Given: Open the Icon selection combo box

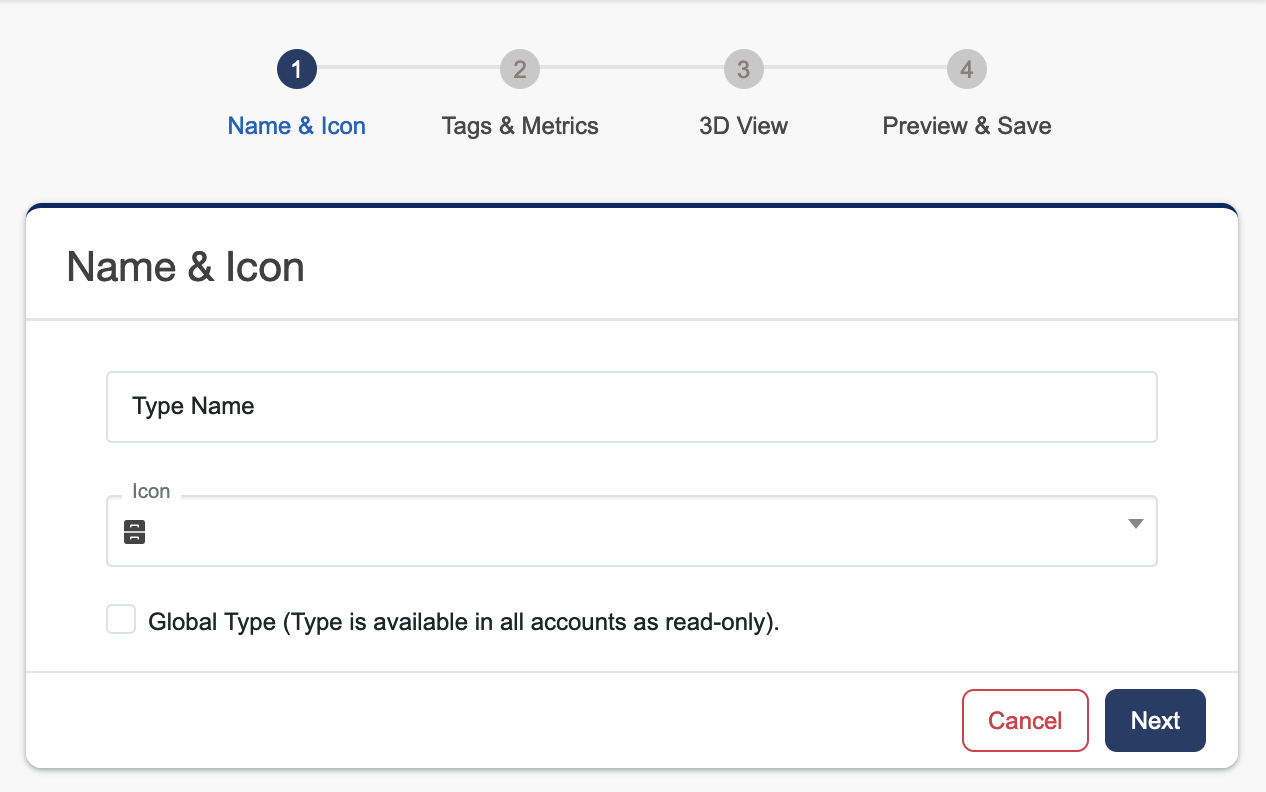Looking at the screenshot, I should (631, 532).
